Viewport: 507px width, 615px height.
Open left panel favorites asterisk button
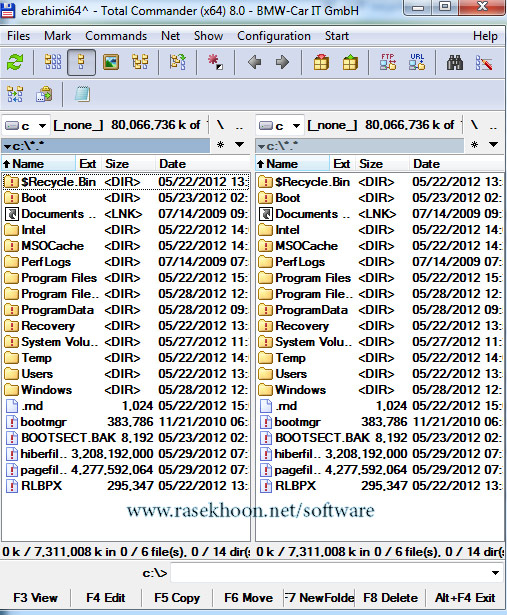pos(220,145)
